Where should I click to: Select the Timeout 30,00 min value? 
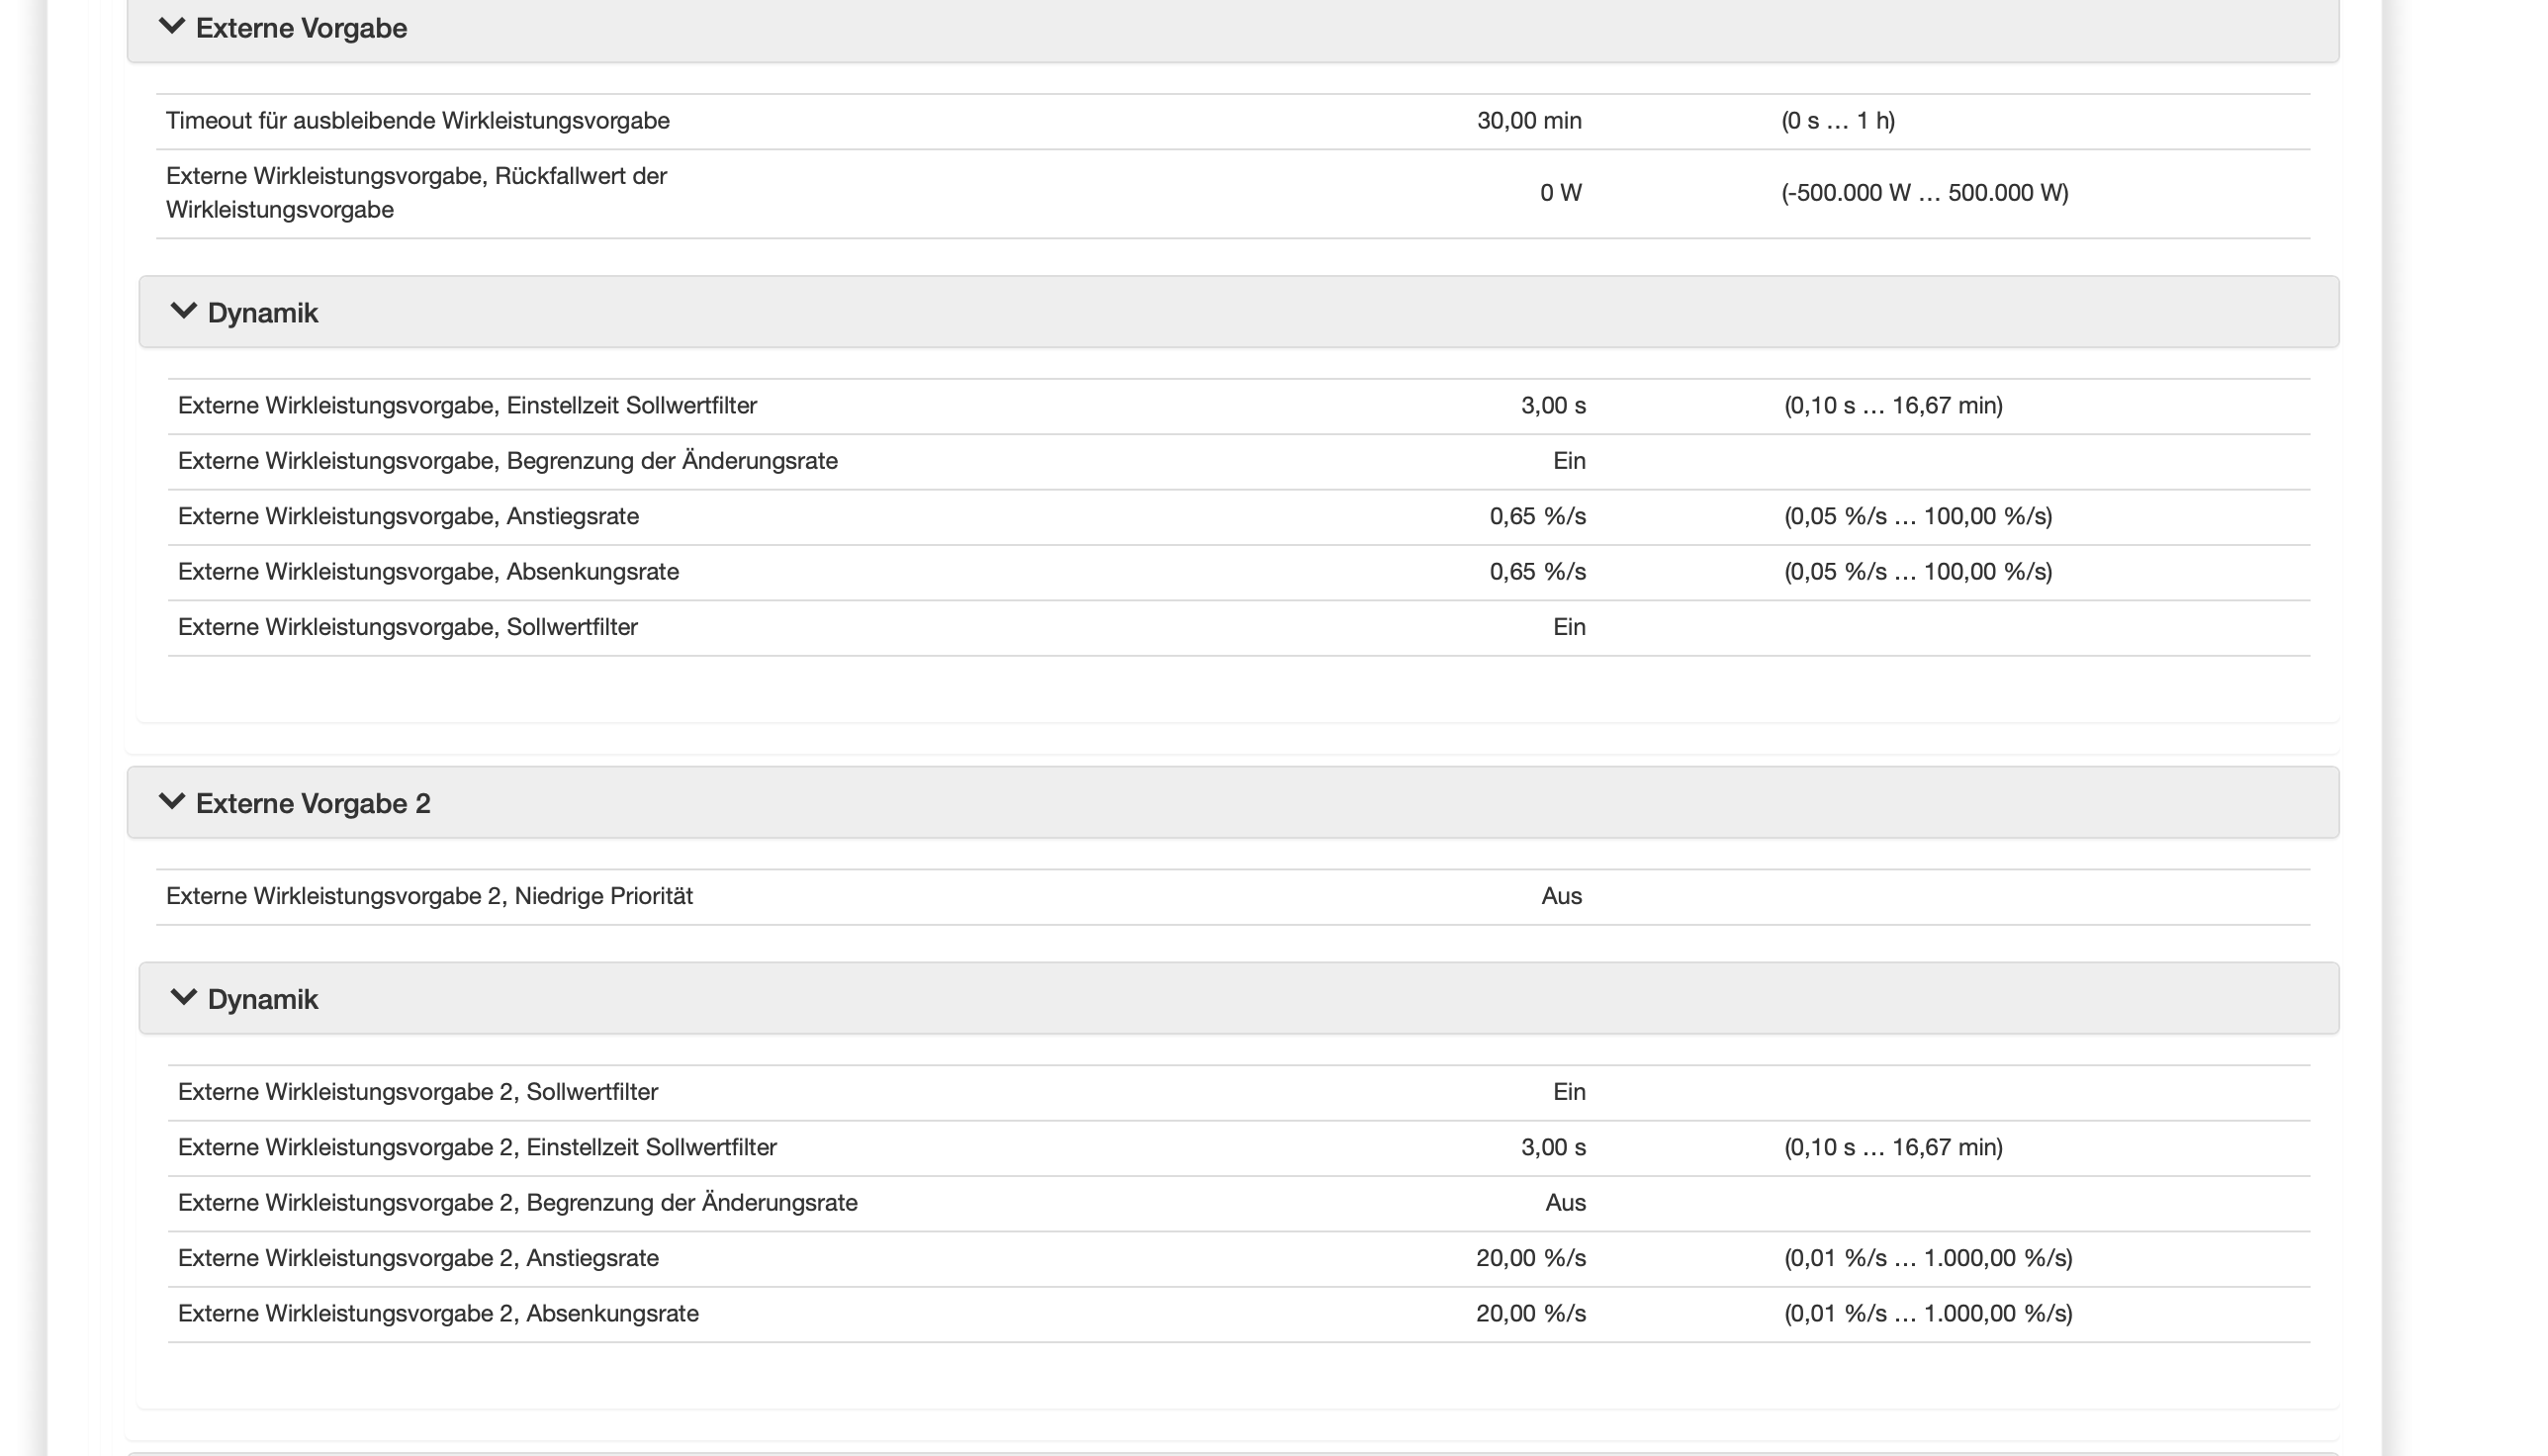pyautogui.click(x=1529, y=121)
